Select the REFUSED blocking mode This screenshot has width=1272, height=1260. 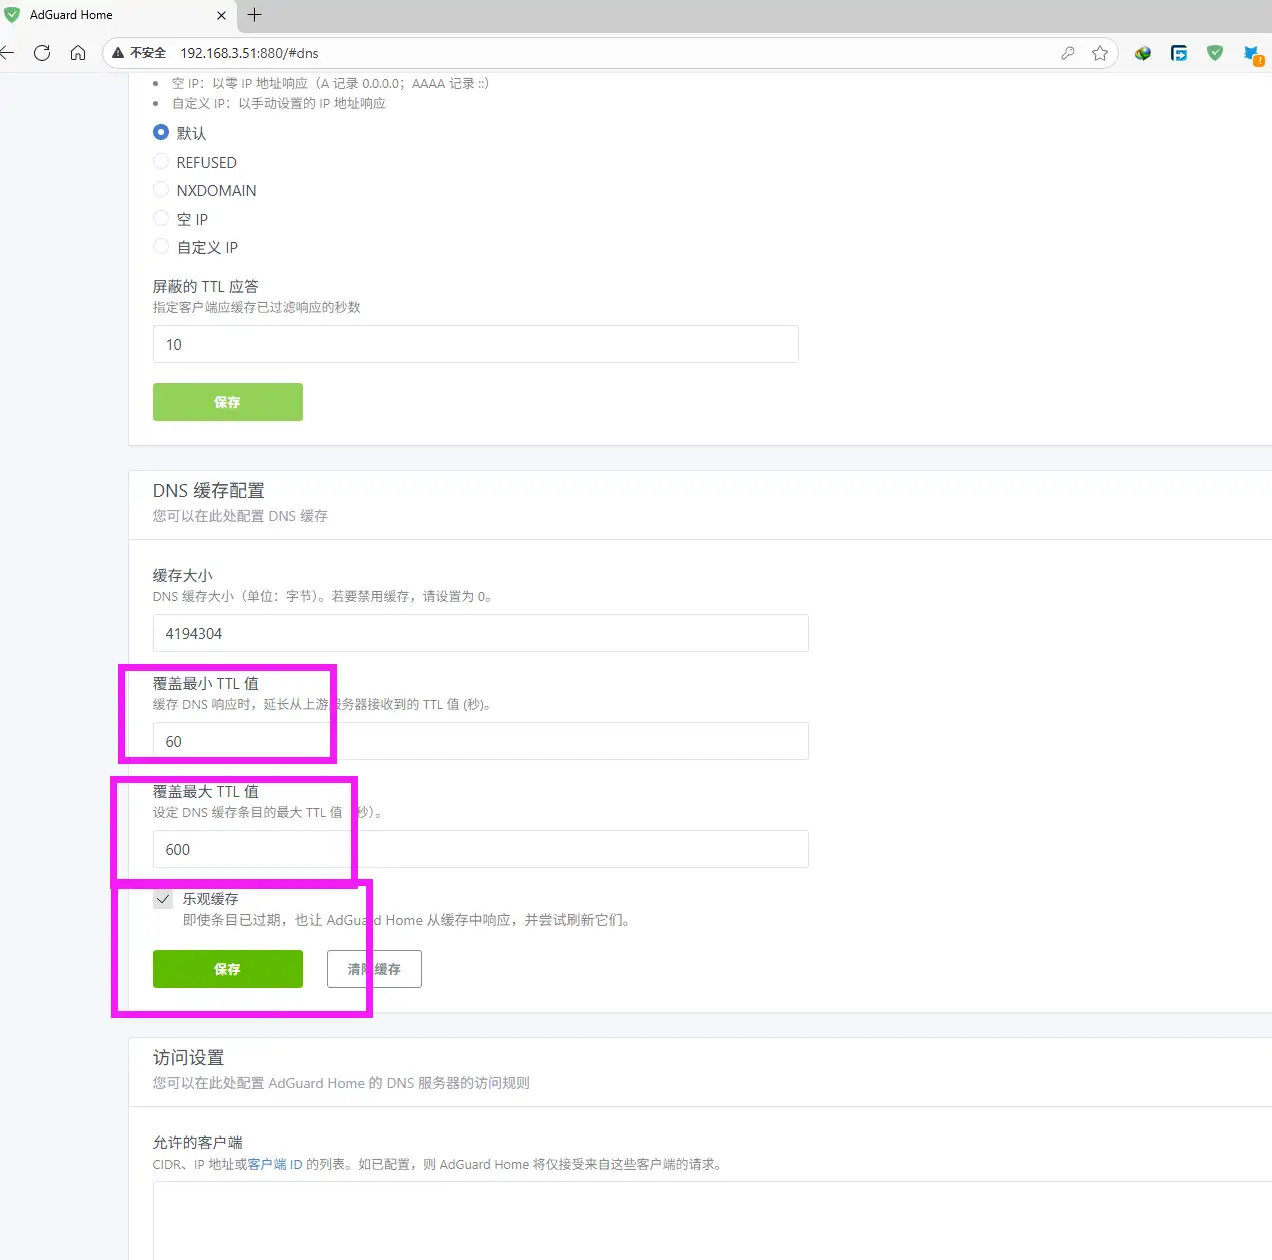[x=161, y=161]
